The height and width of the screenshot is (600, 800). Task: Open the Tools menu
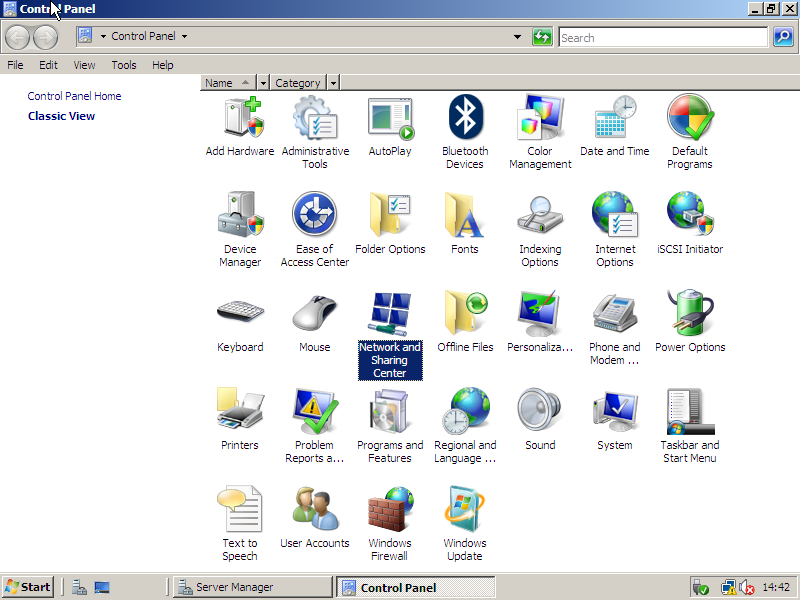click(124, 65)
